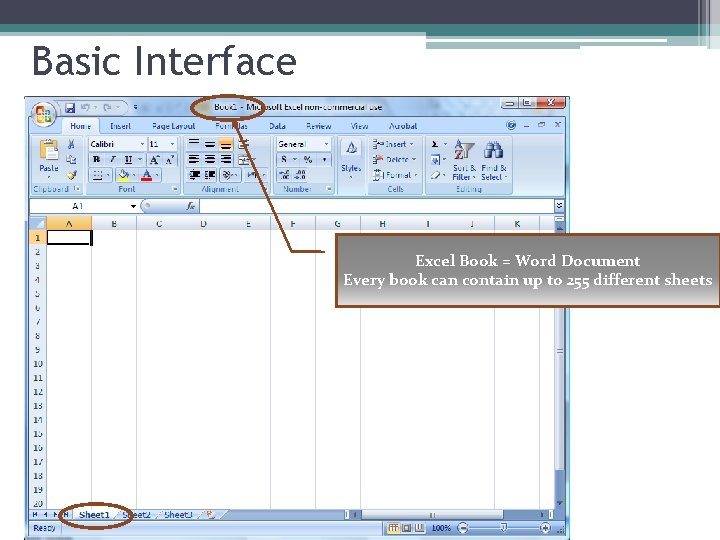Toggle Italic formatting
The height and width of the screenshot is (540, 720).
(x=112, y=159)
